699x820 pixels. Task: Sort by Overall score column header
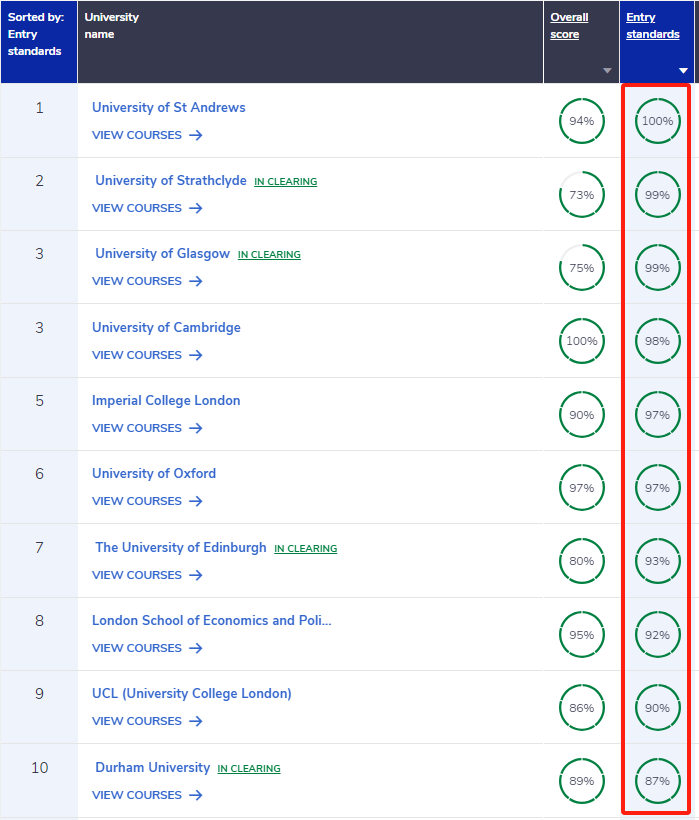pyautogui.click(x=569, y=26)
